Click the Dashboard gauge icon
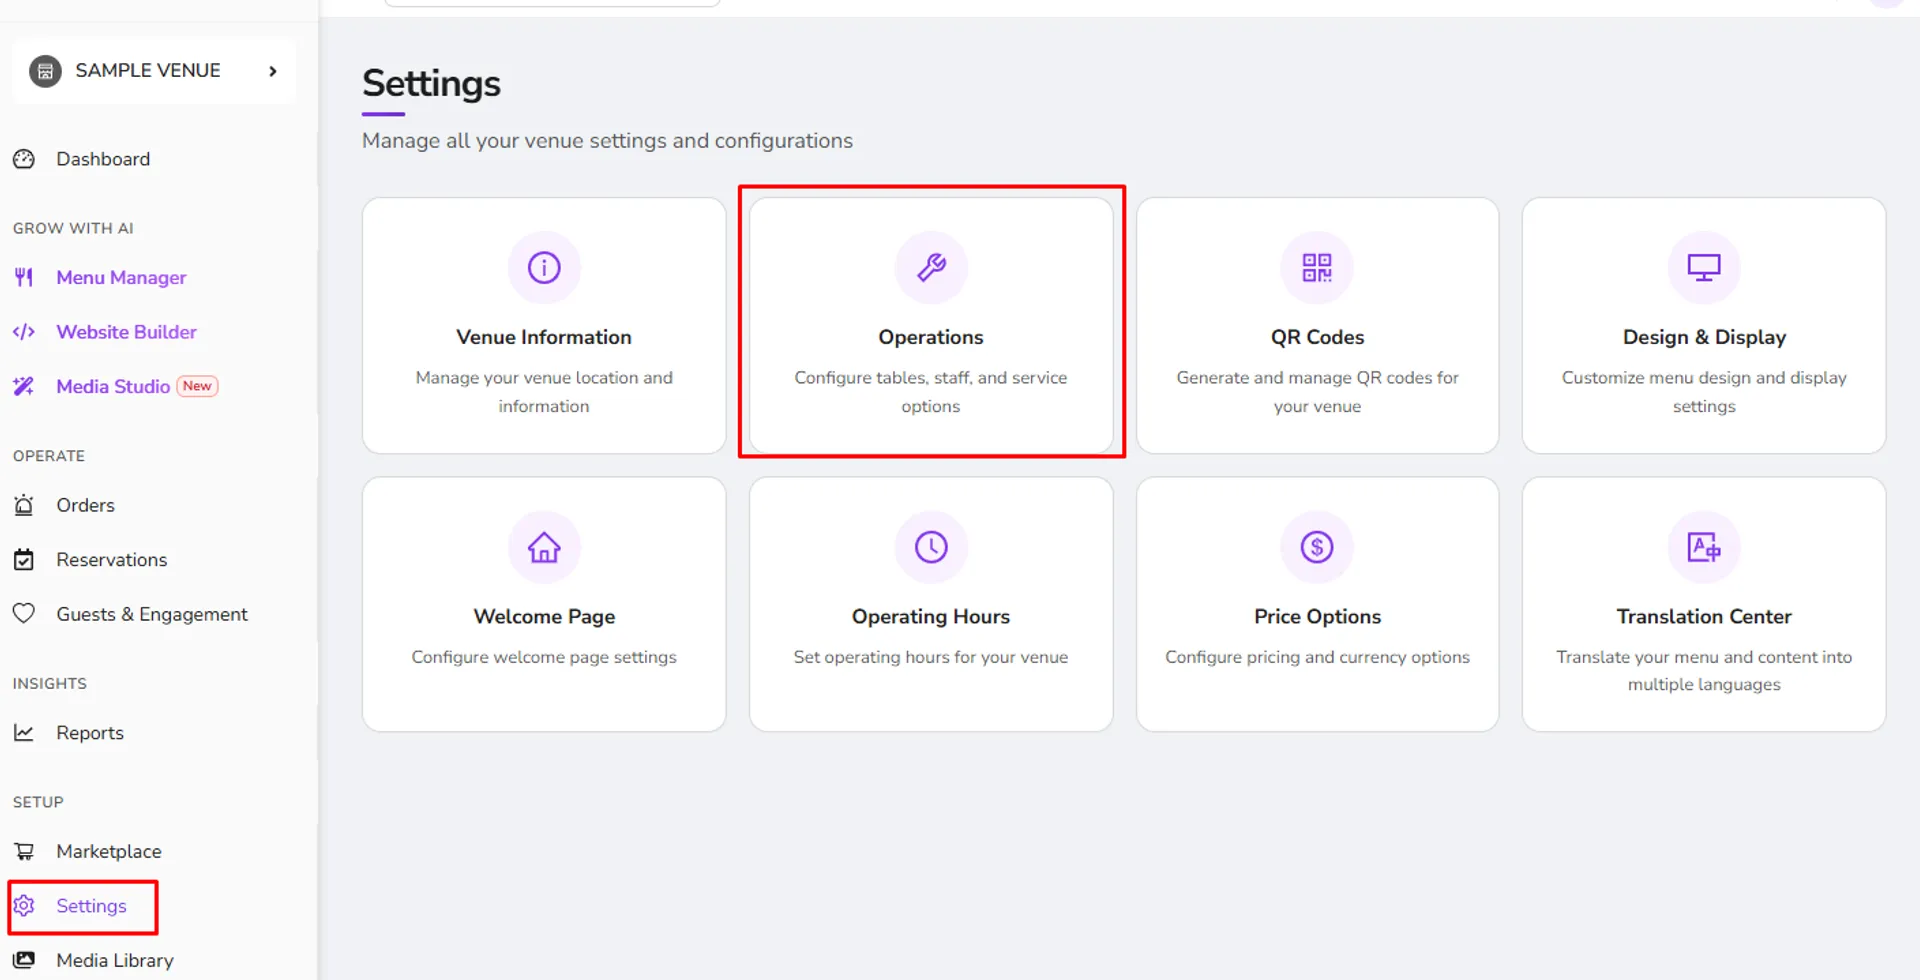Viewport: 1920px width, 980px height. click(x=24, y=159)
